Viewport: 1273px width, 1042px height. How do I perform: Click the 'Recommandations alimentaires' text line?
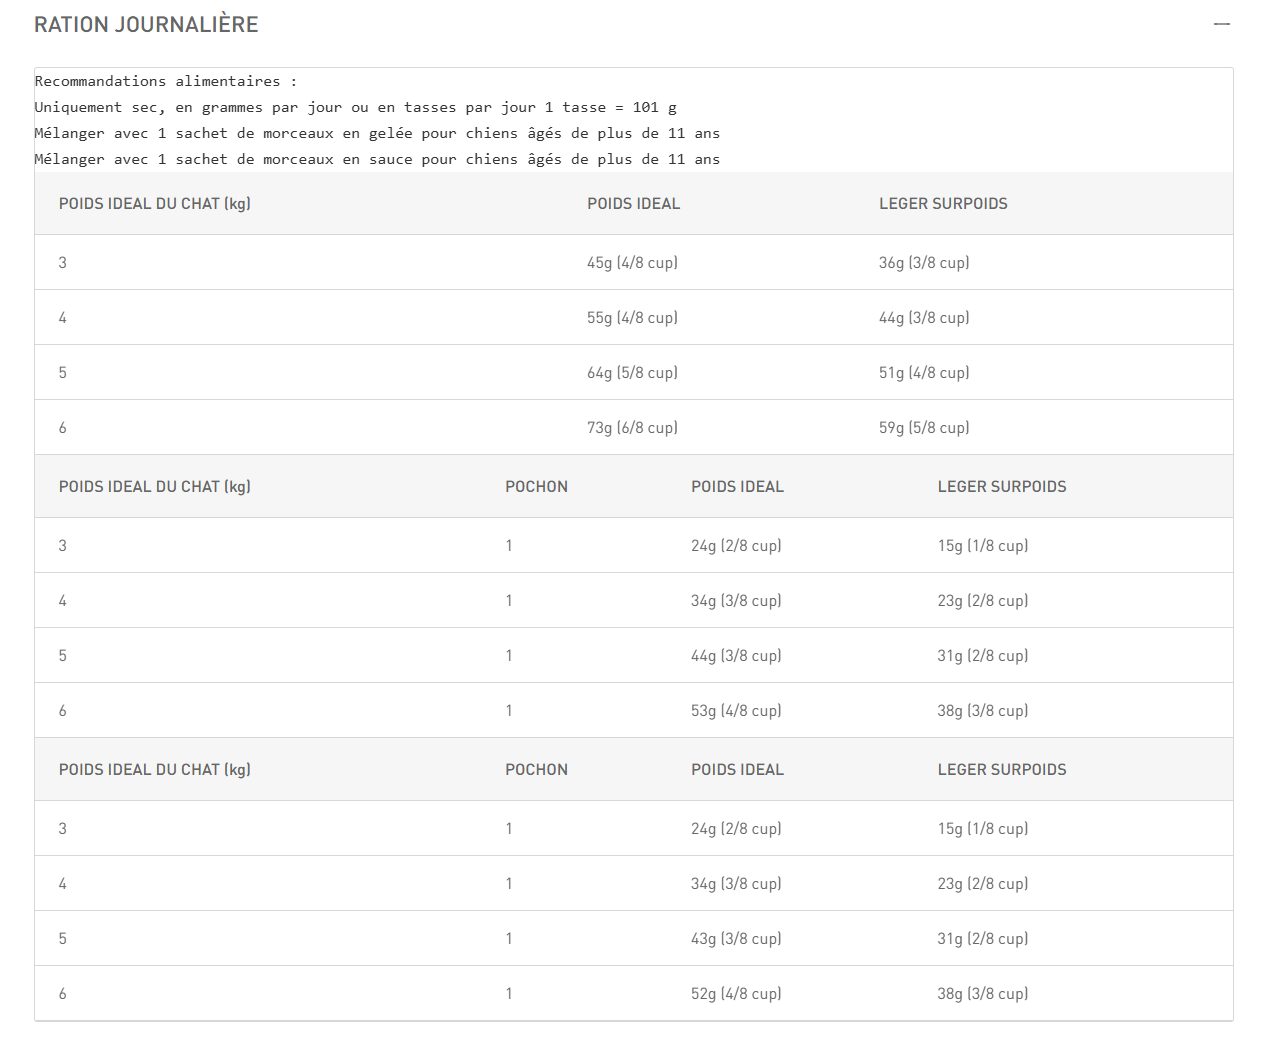[x=165, y=81]
